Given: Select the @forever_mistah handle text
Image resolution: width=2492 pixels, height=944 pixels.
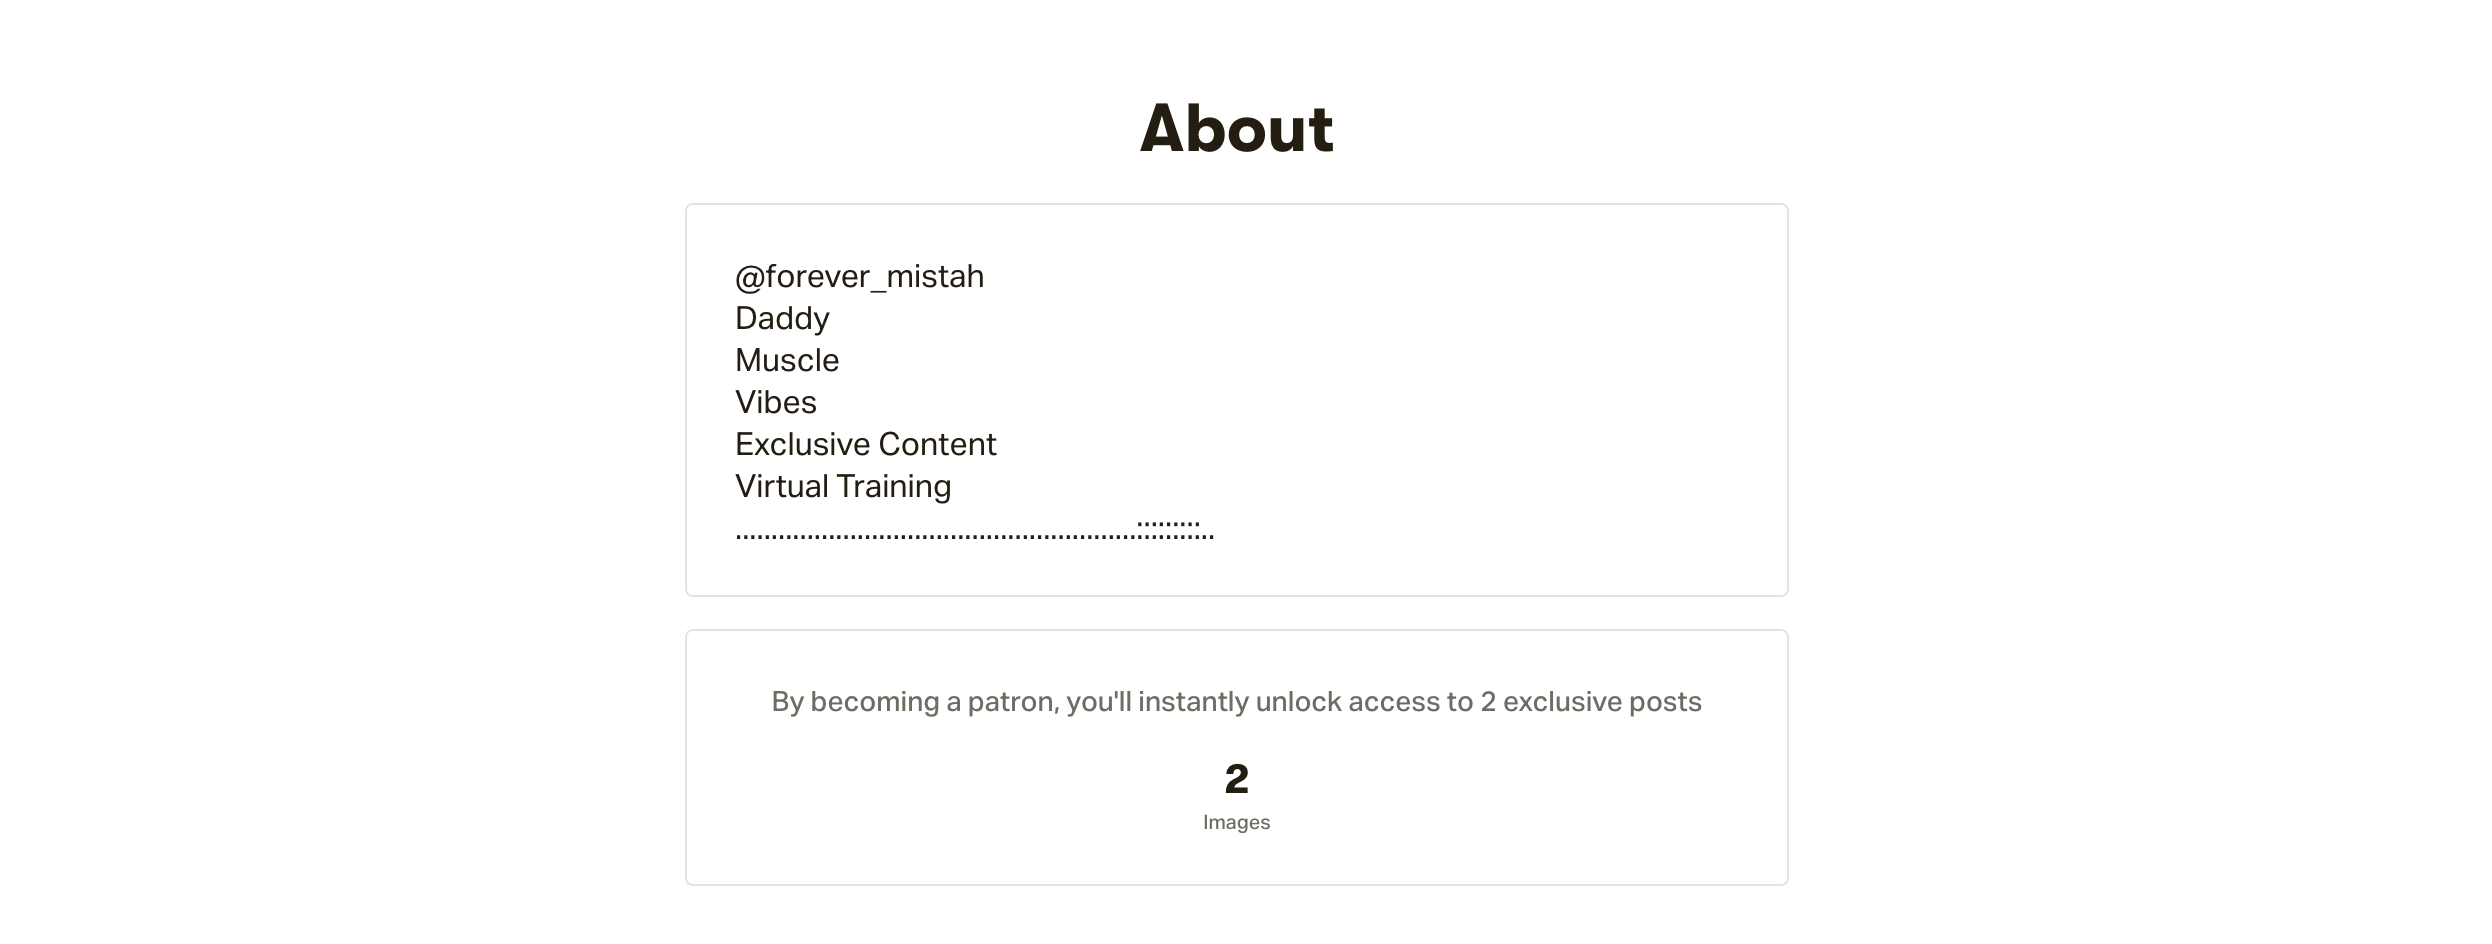Looking at the screenshot, I should 859,277.
